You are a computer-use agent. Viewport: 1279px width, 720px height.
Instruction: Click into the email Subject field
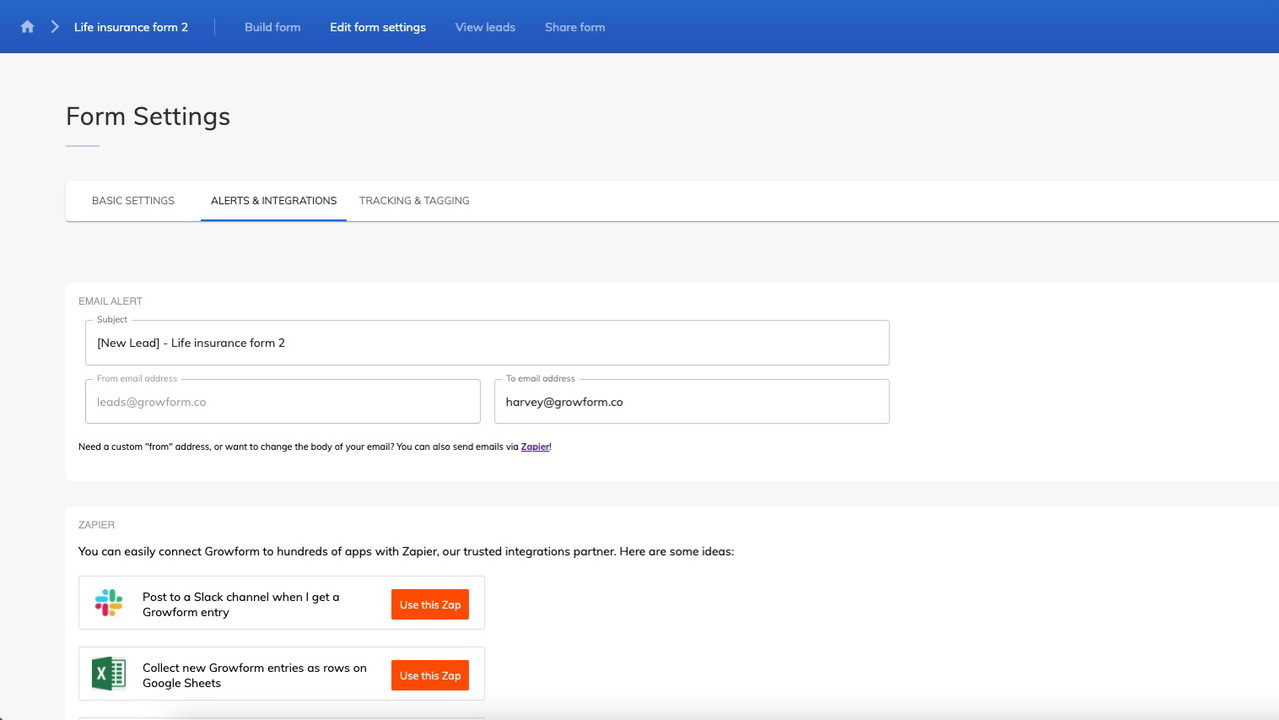pyautogui.click(x=487, y=343)
